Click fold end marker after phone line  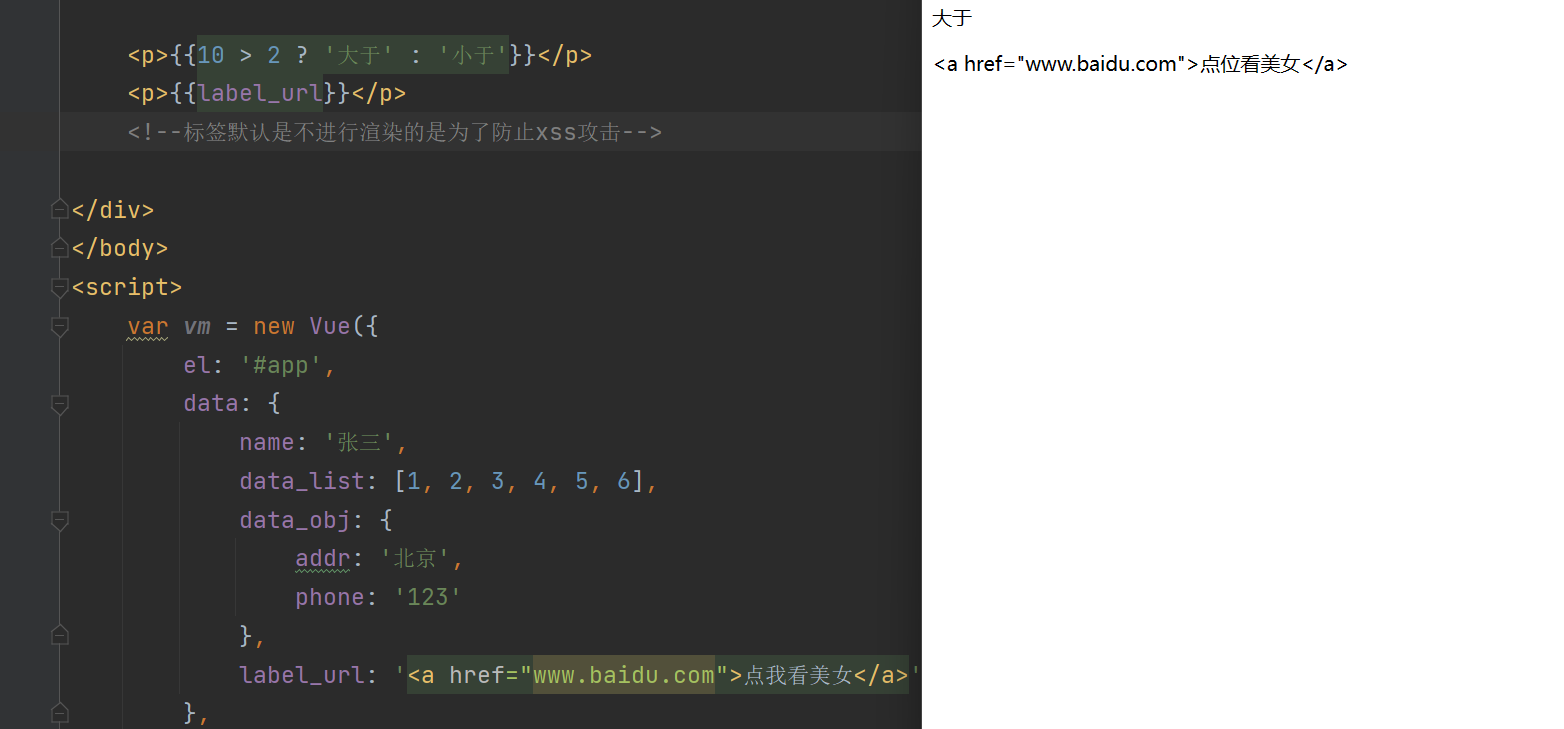[x=60, y=636]
